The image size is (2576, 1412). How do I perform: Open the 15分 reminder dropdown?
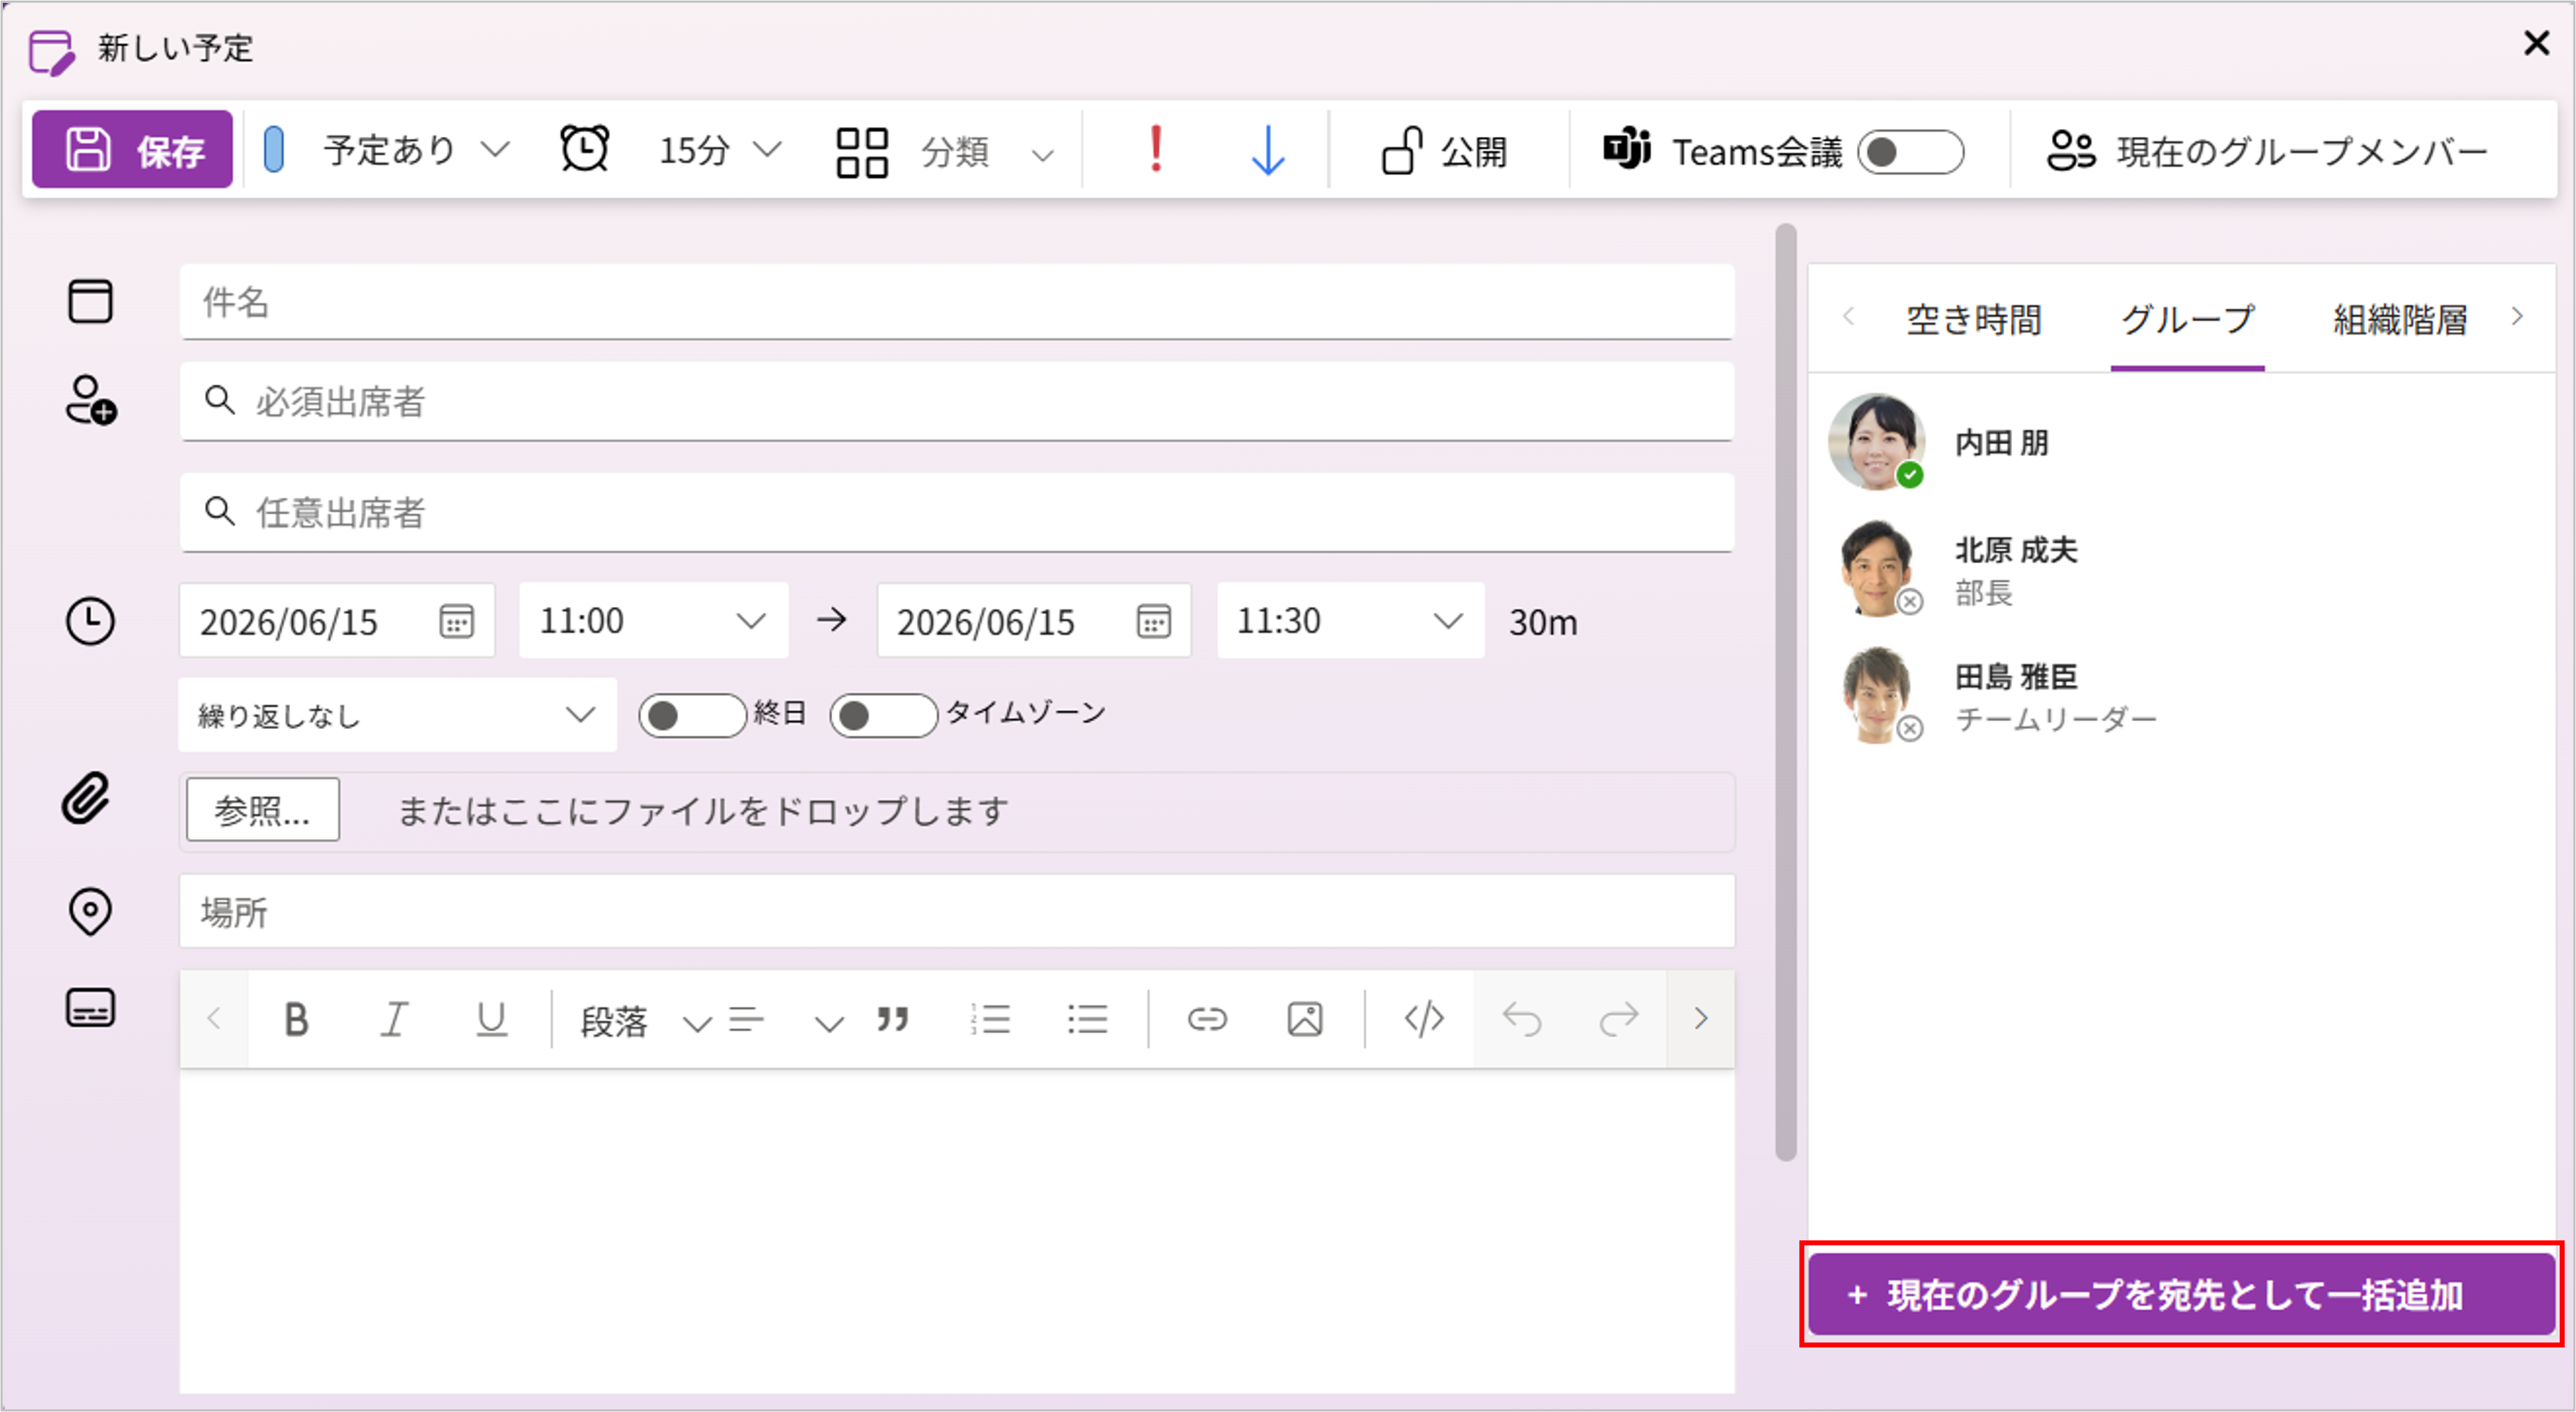tap(720, 151)
